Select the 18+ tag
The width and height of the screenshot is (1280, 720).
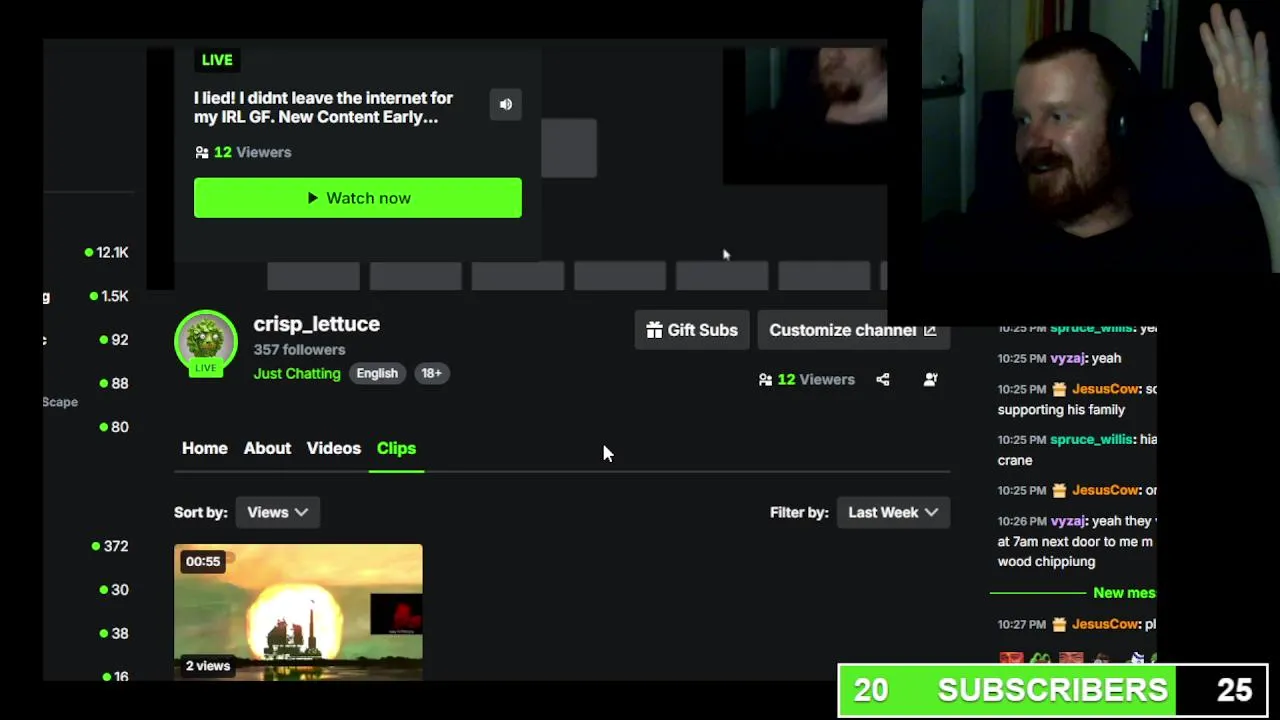click(431, 373)
